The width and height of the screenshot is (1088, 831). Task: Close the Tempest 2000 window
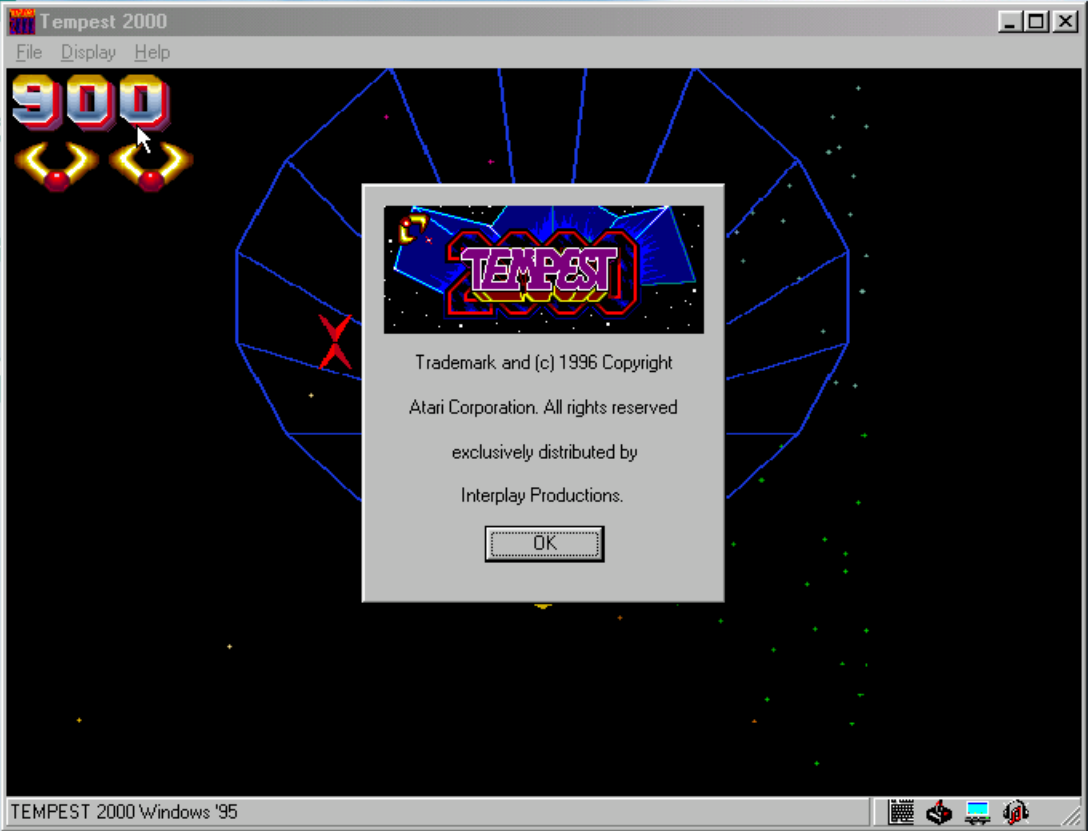tap(1065, 22)
